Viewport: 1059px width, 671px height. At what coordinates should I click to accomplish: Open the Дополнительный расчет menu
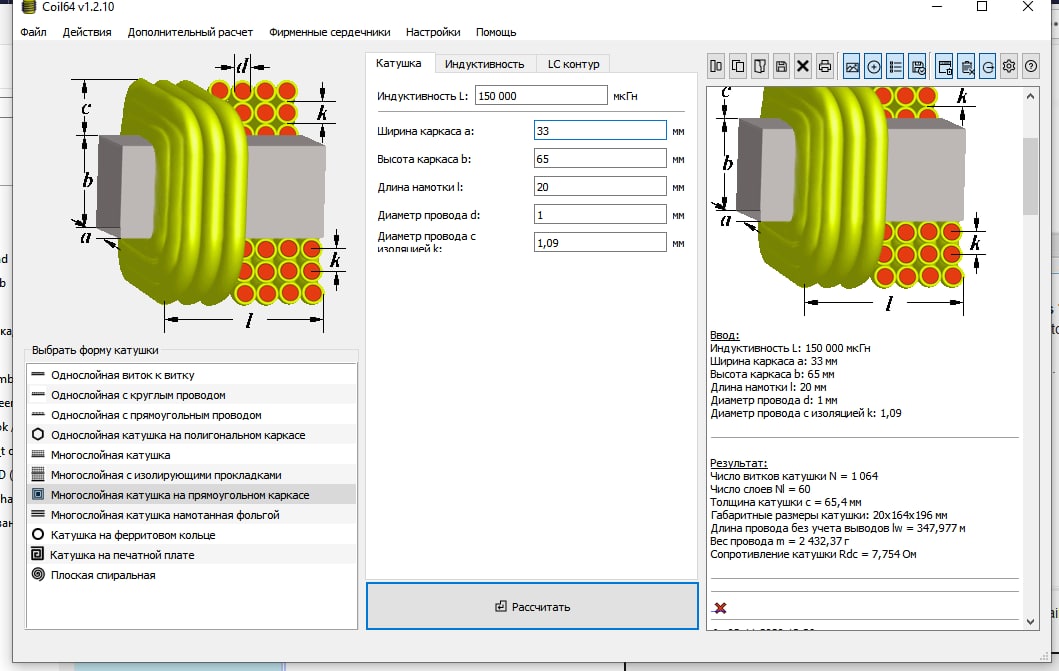click(190, 32)
